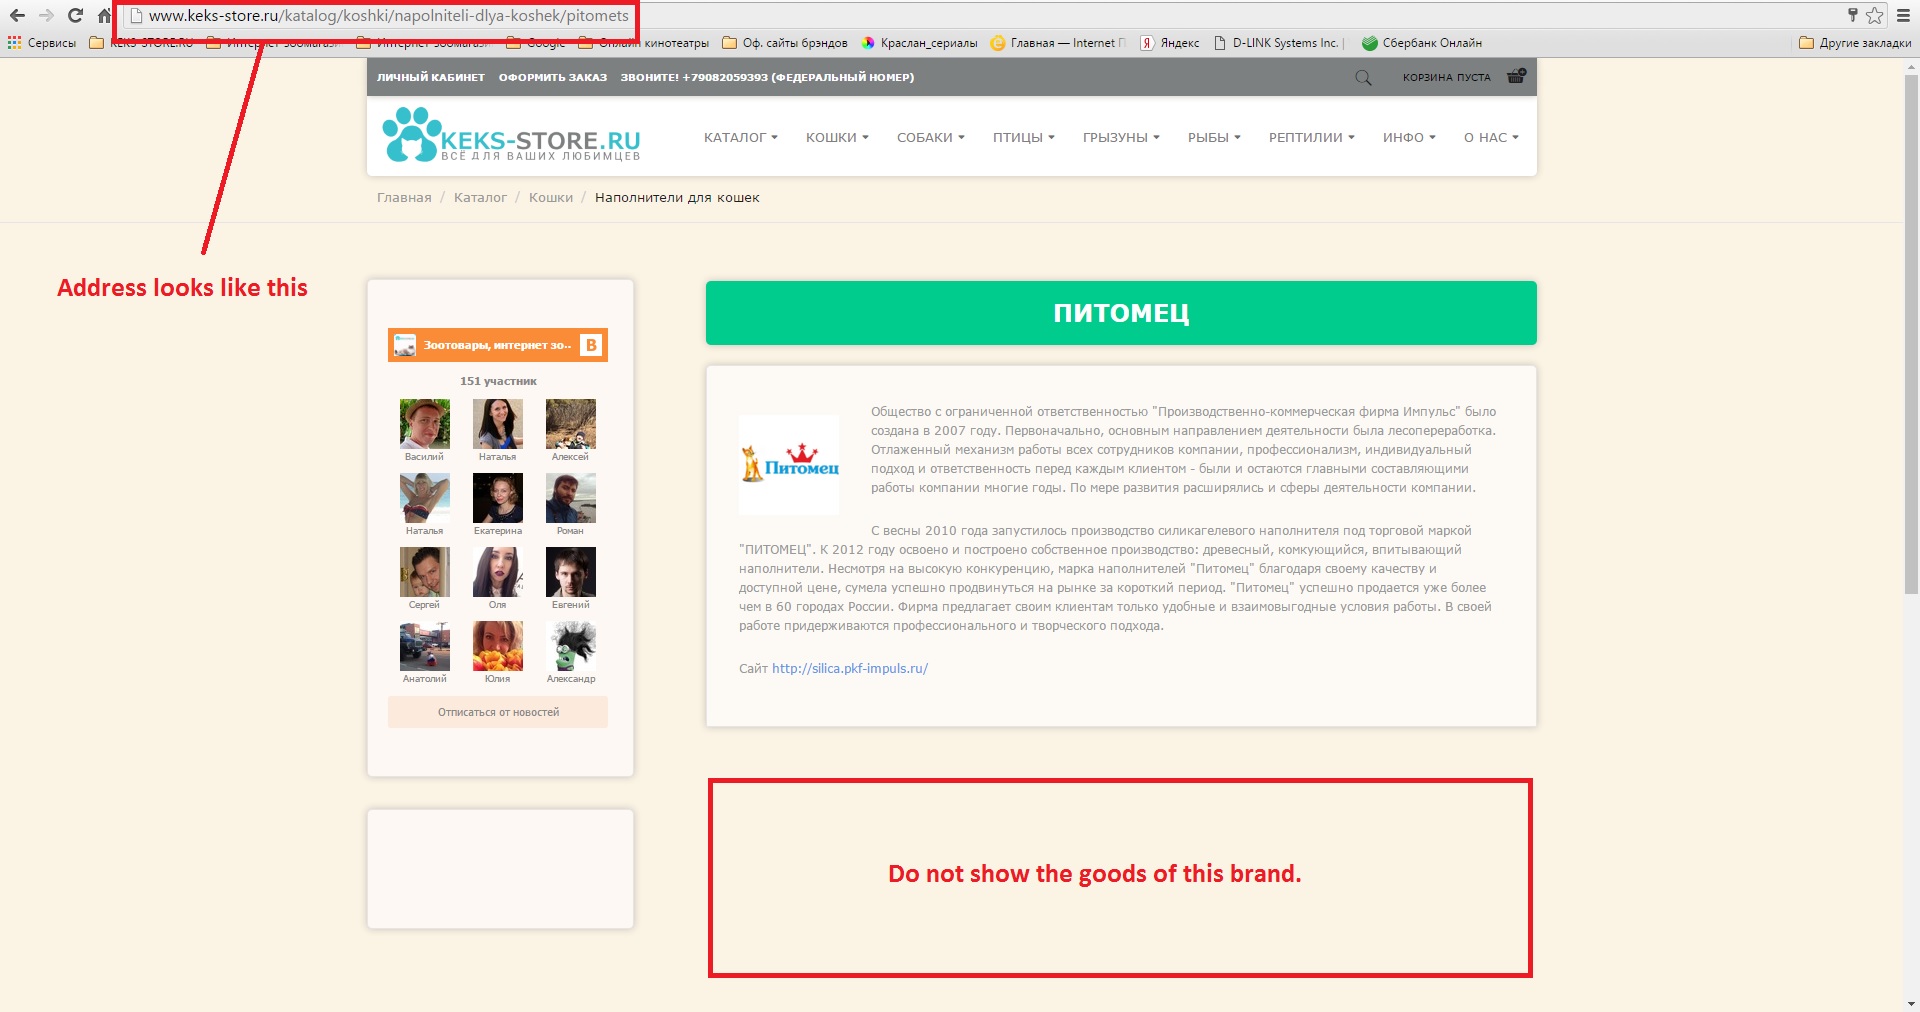Reload the page with the refresh icon
The image size is (1920, 1012).
75,15
